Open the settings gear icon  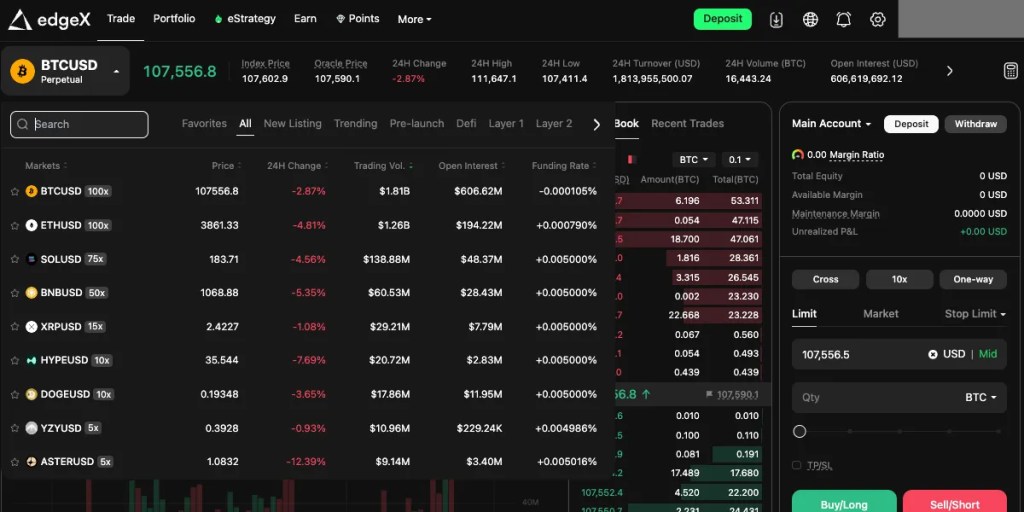[878, 20]
